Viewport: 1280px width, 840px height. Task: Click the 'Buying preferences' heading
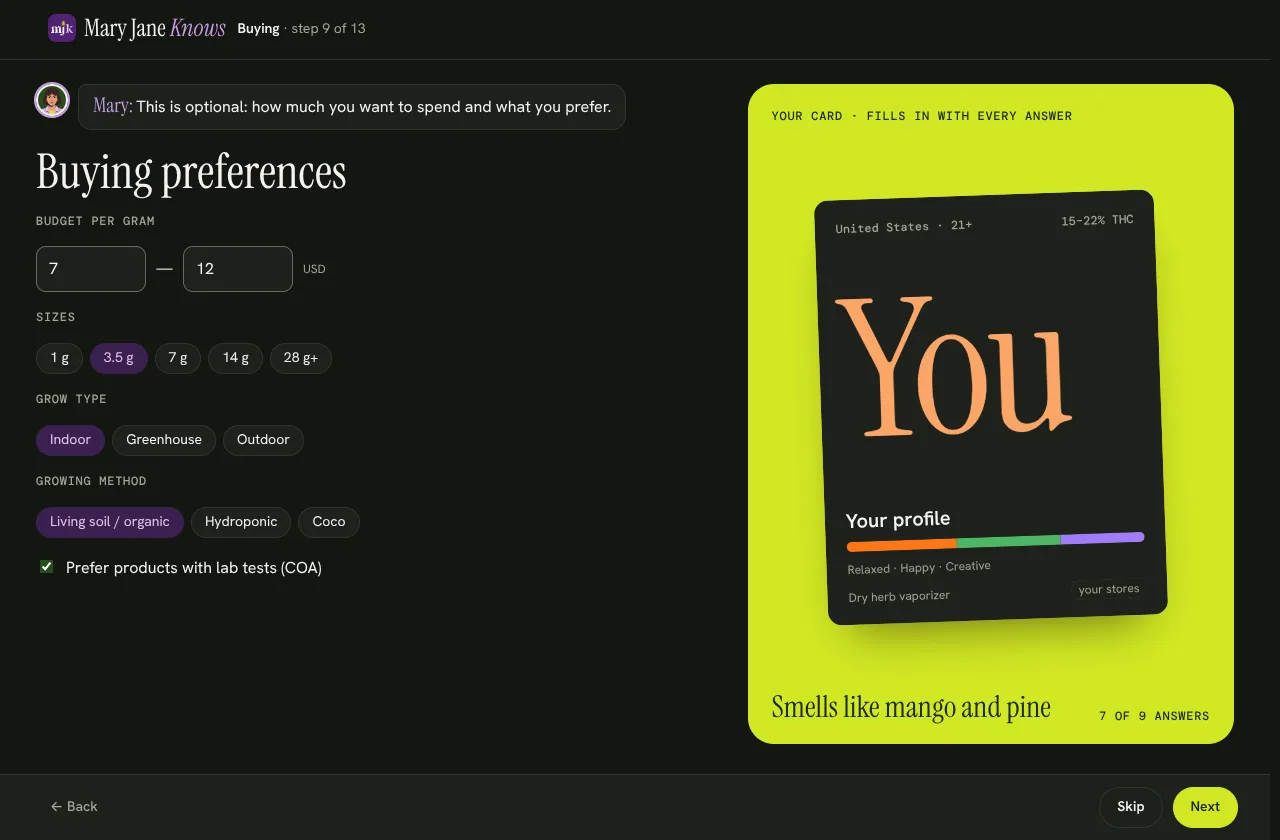click(191, 172)
